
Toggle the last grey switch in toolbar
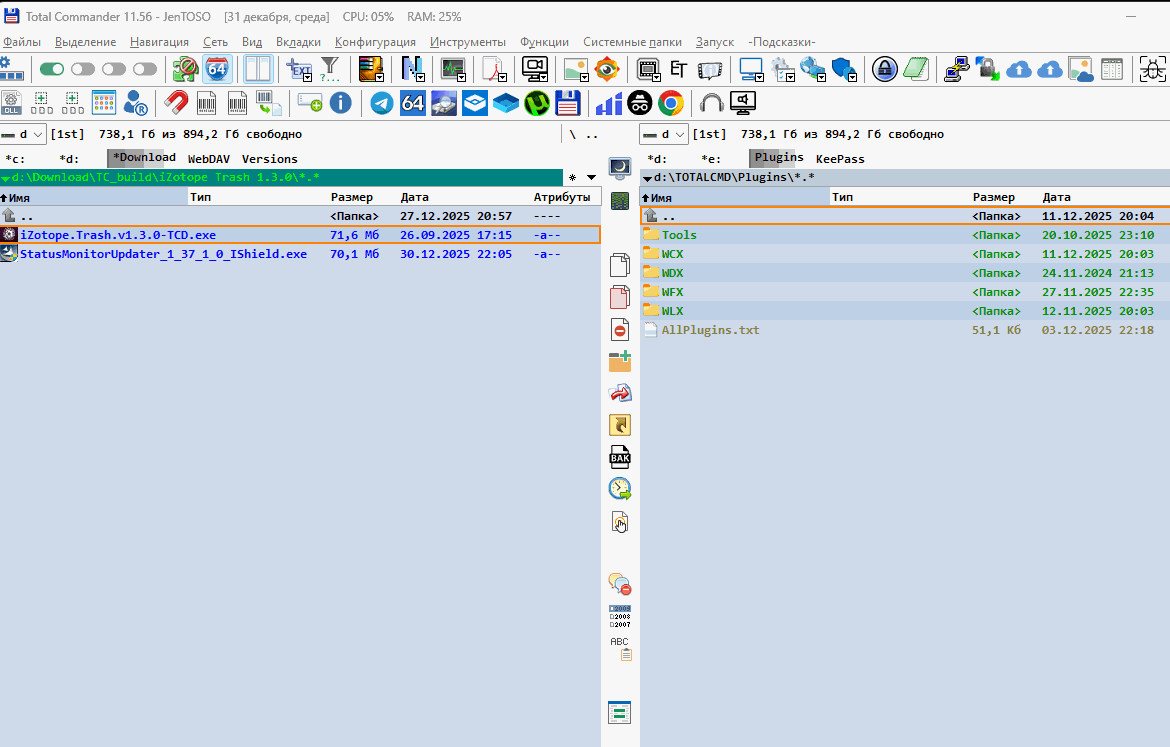[x=145, y=69]
